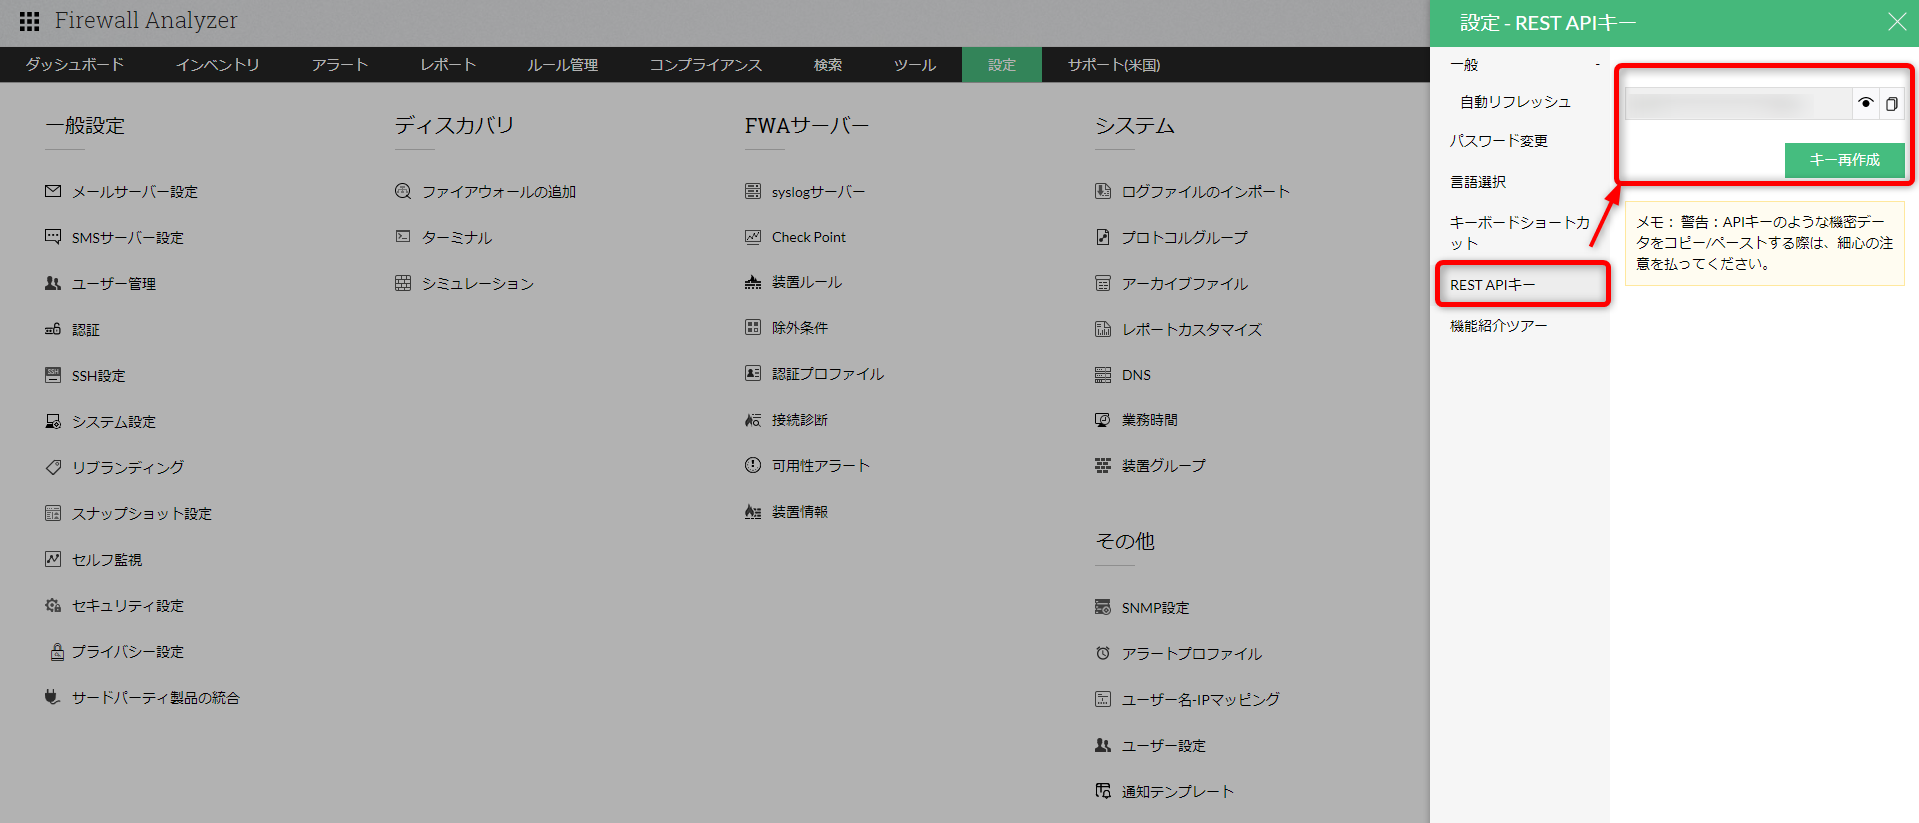Click the シミュレーション grid icon
Viewport: 1919px width, 823px height.
[x=403, y=283]
